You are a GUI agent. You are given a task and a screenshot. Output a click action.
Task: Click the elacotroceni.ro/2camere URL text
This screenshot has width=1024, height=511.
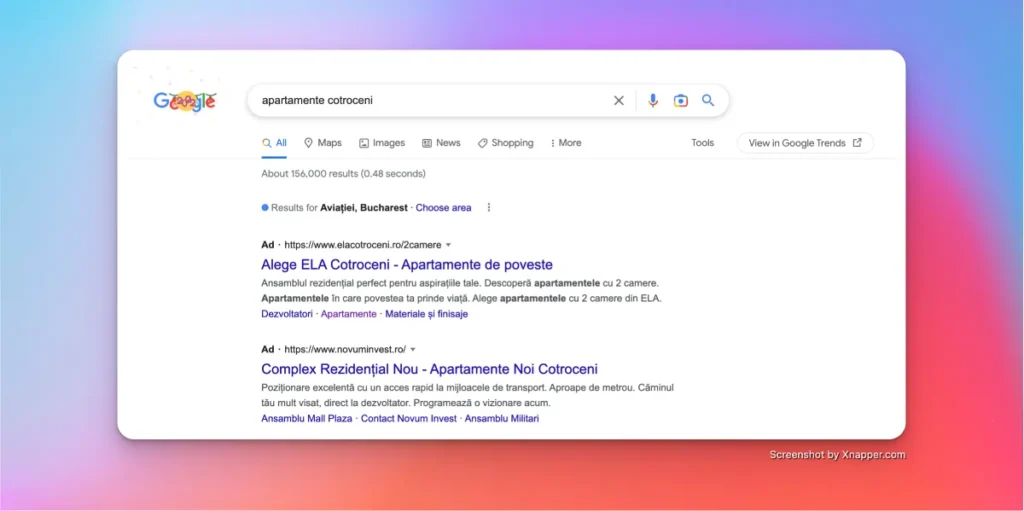[363, 245]
